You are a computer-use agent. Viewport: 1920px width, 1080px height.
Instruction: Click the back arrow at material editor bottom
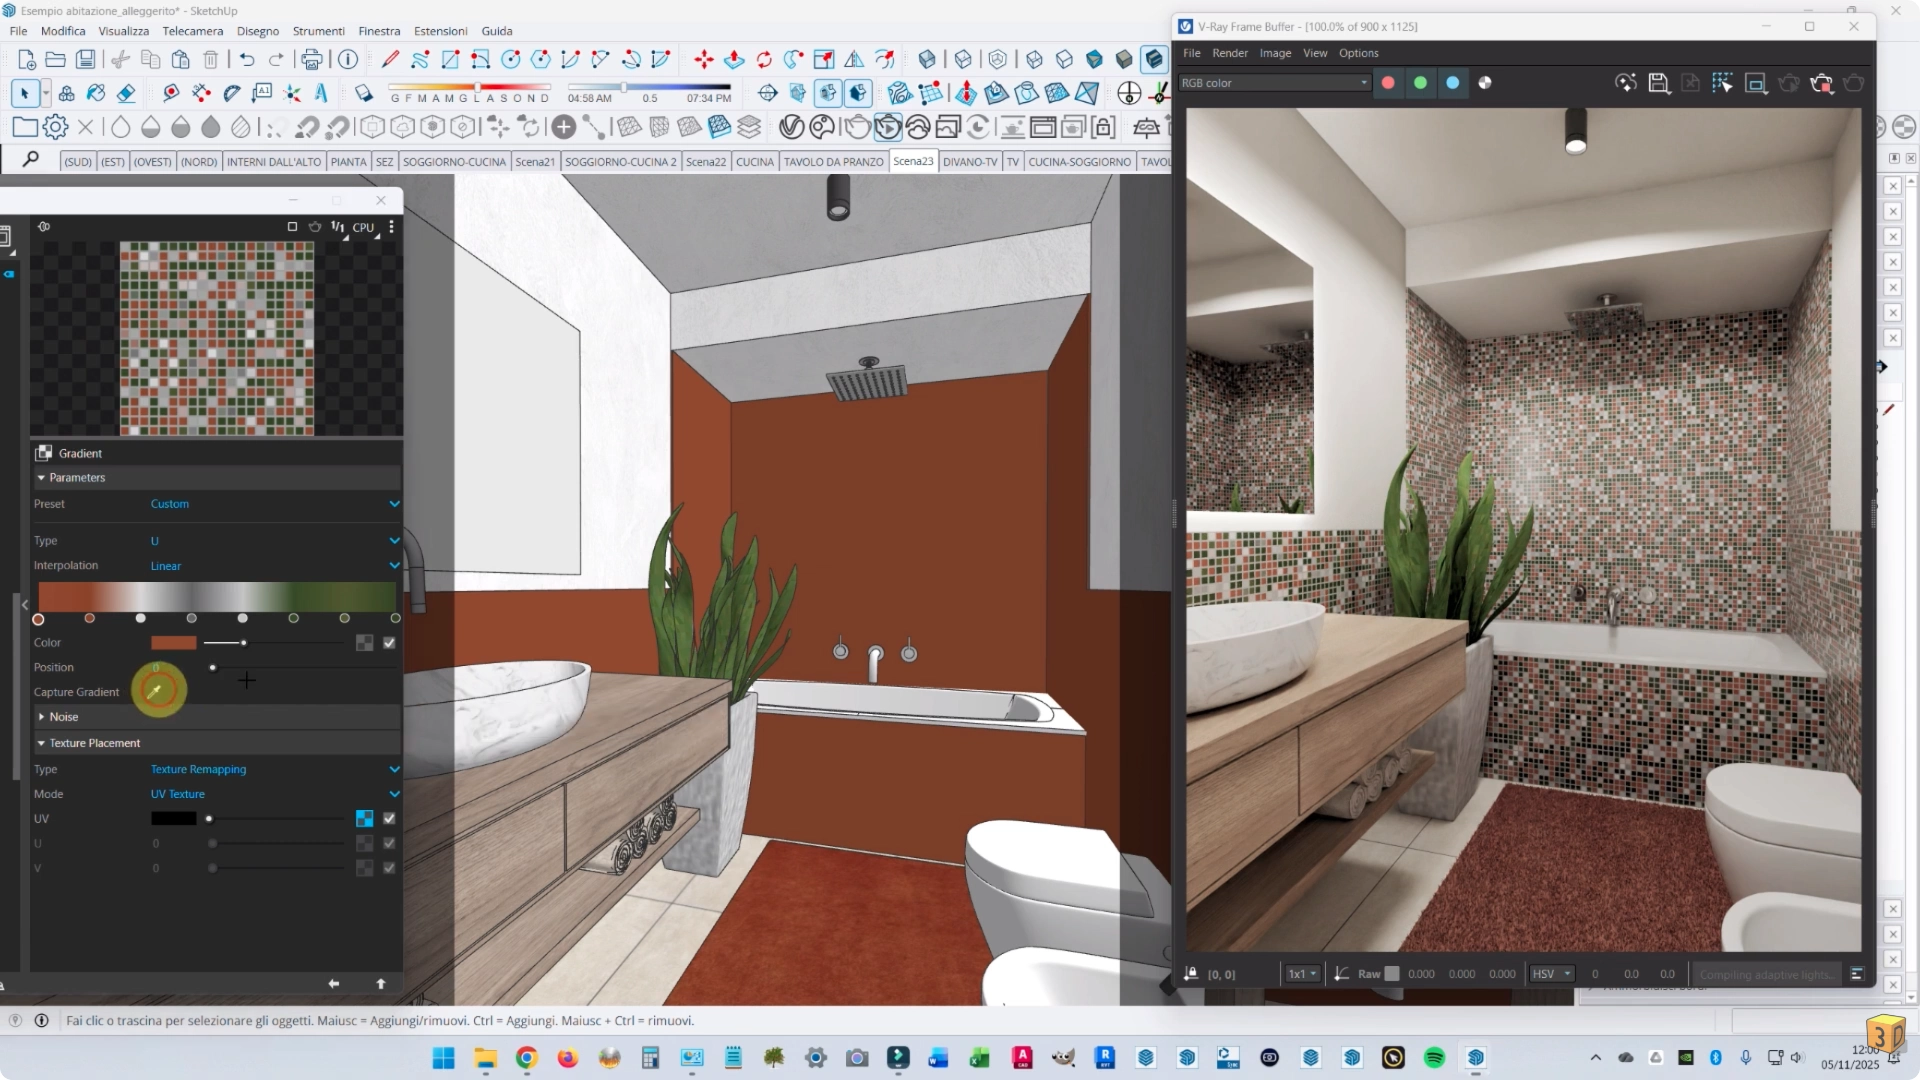coord(334,984)
